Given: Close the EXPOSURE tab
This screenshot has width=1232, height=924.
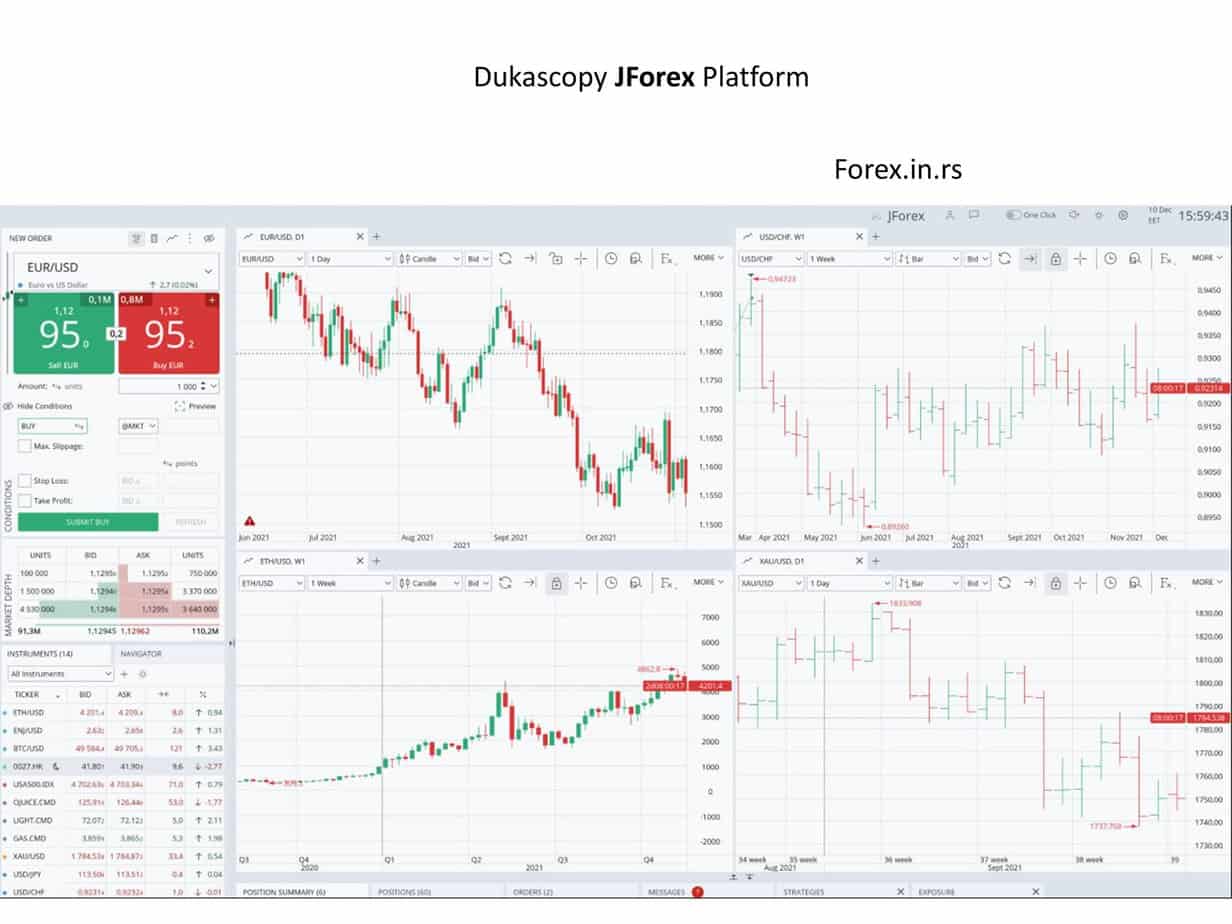Looking at the screenshot, I should pos(1035,891).
